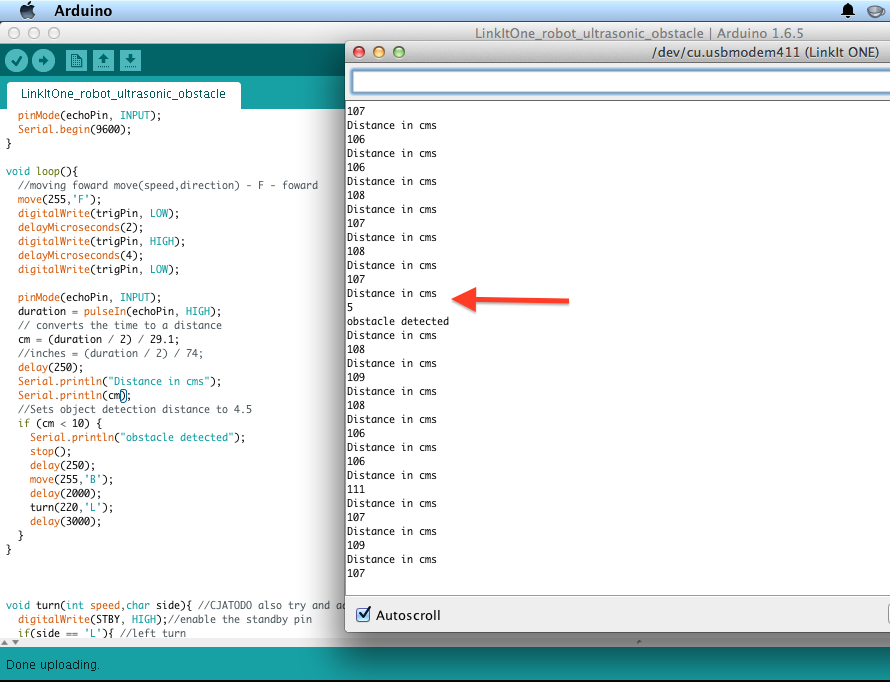Viewport: 890px width, 682px height.
Task: Click the serial output value 109 at bottom
Action: (x=356, y=545)
